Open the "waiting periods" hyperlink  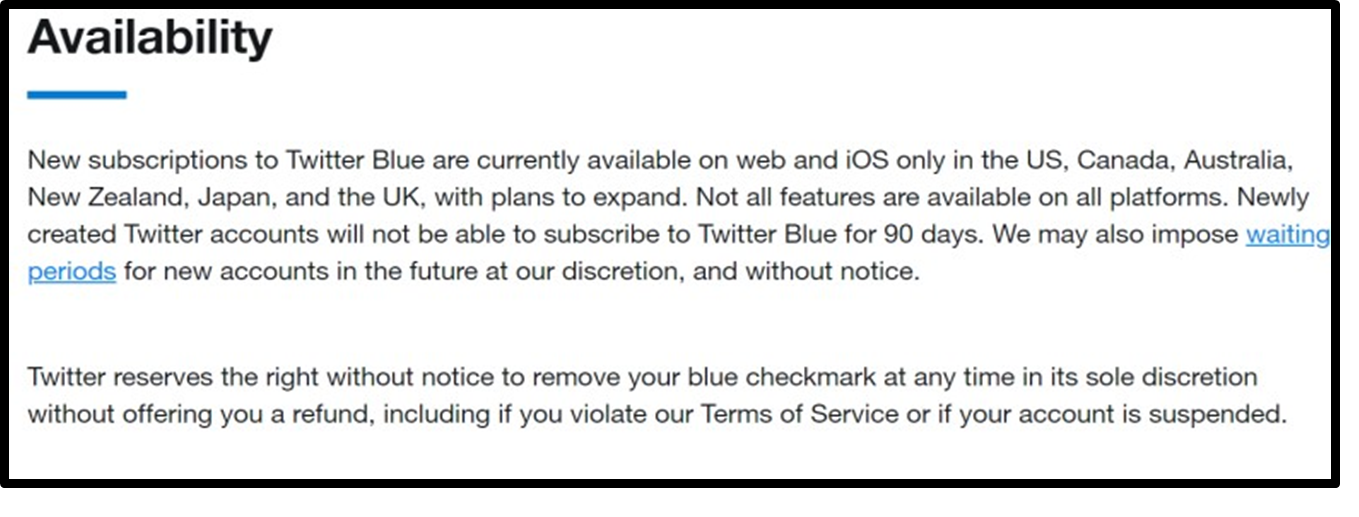[1287, 236]
